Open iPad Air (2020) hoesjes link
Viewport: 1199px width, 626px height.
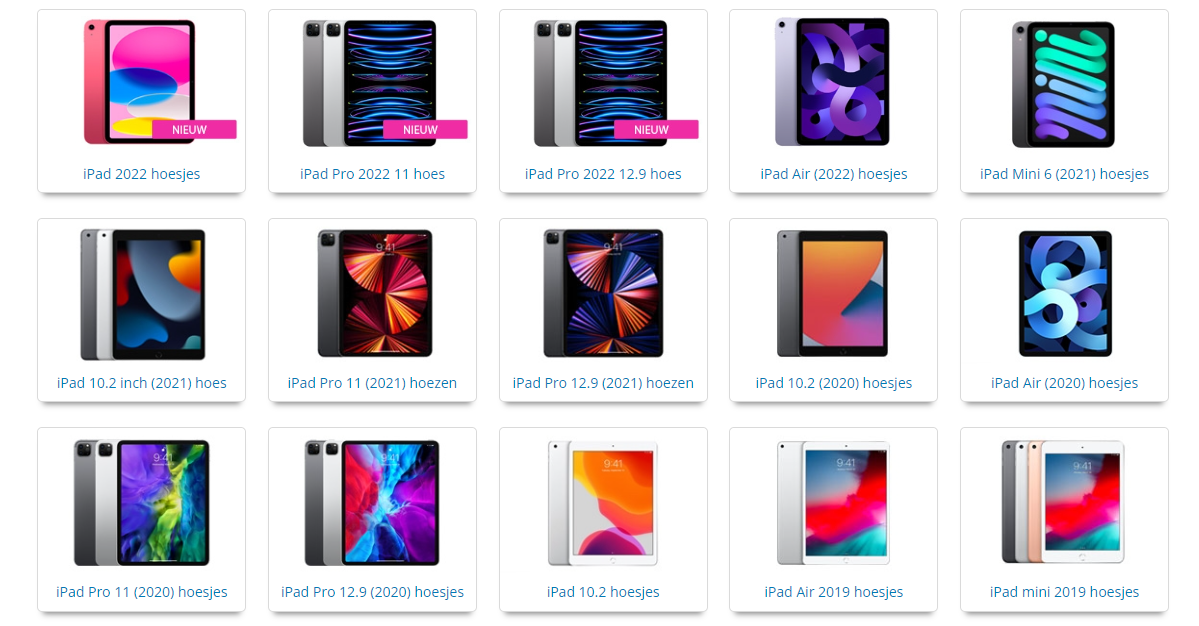[1064, 383]
